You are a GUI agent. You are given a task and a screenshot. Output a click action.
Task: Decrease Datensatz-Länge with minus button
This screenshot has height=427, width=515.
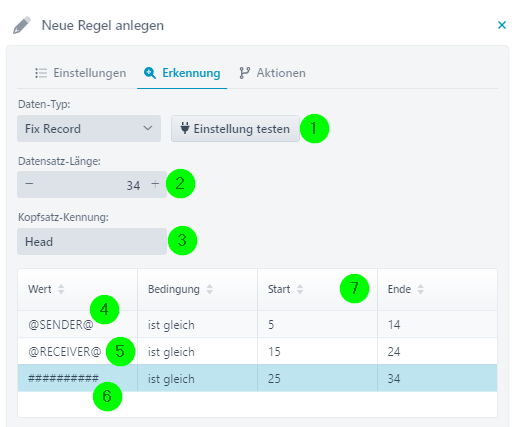point(29,184)
